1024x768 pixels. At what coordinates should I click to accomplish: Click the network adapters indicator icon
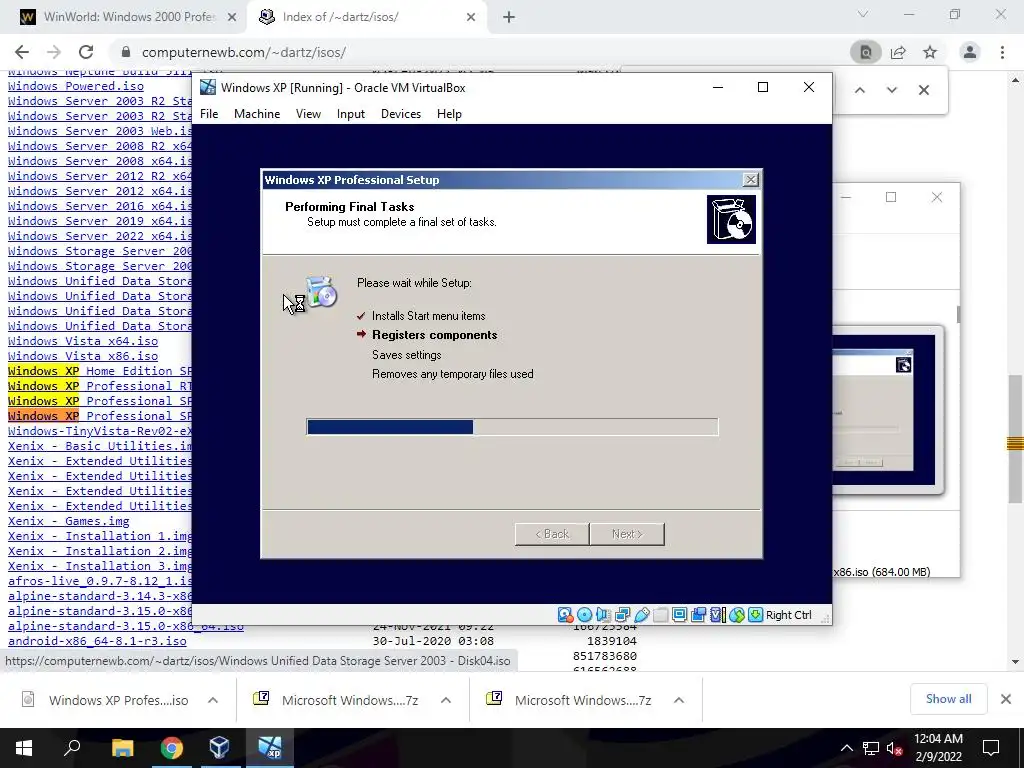(622, 615)
